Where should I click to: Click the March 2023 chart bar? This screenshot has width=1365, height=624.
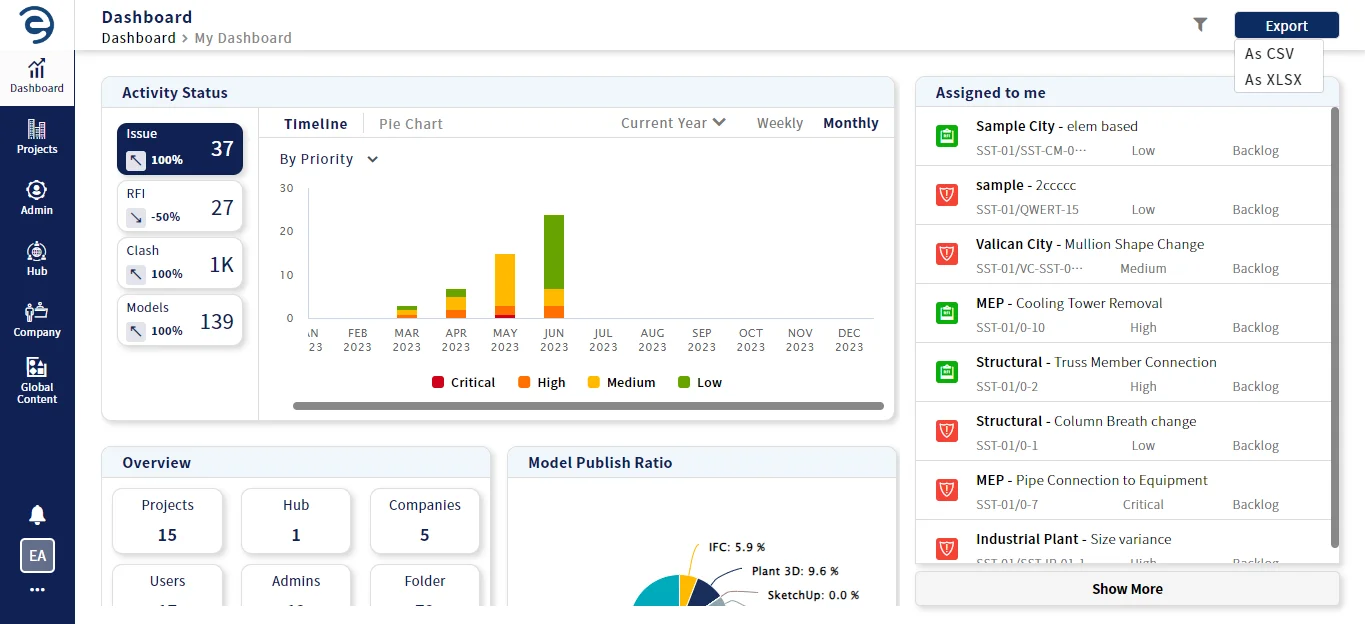[x=407, y=312]
